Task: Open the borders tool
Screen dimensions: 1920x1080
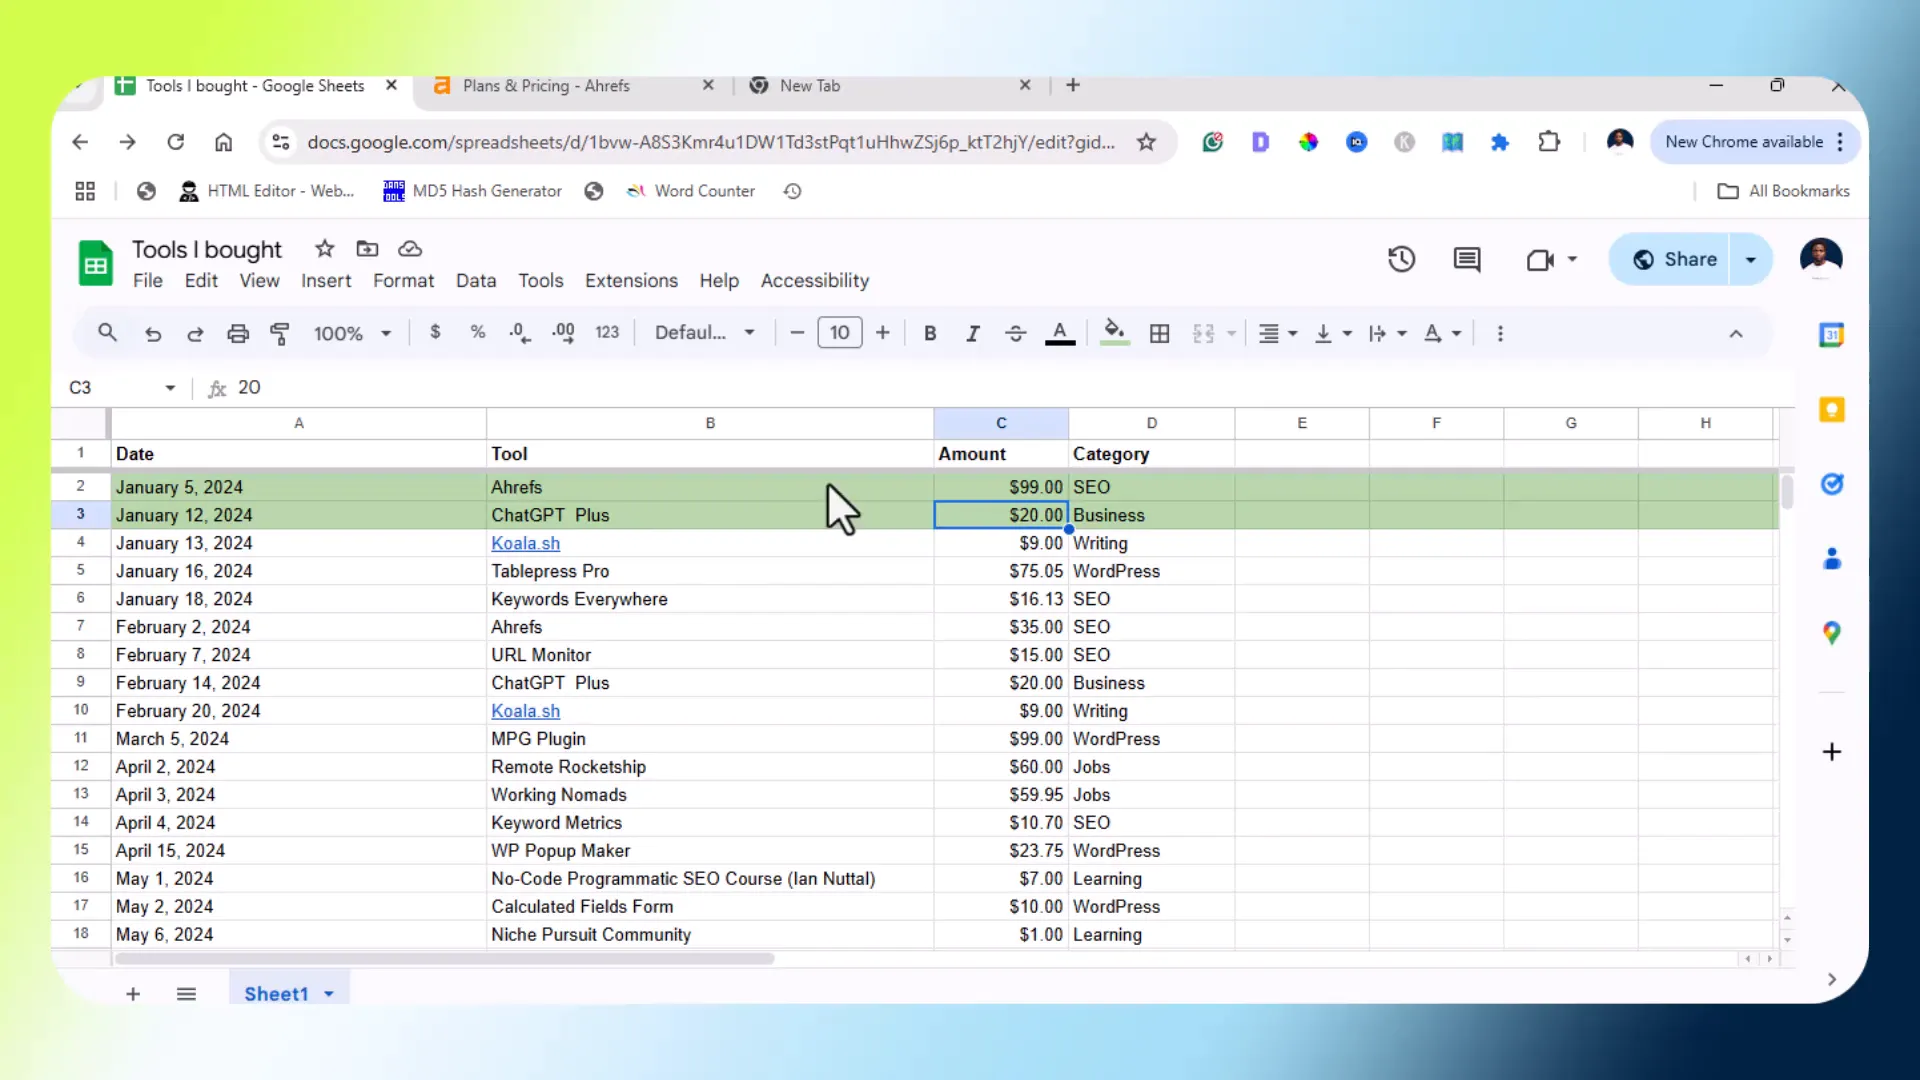Action: (1160, 334)
